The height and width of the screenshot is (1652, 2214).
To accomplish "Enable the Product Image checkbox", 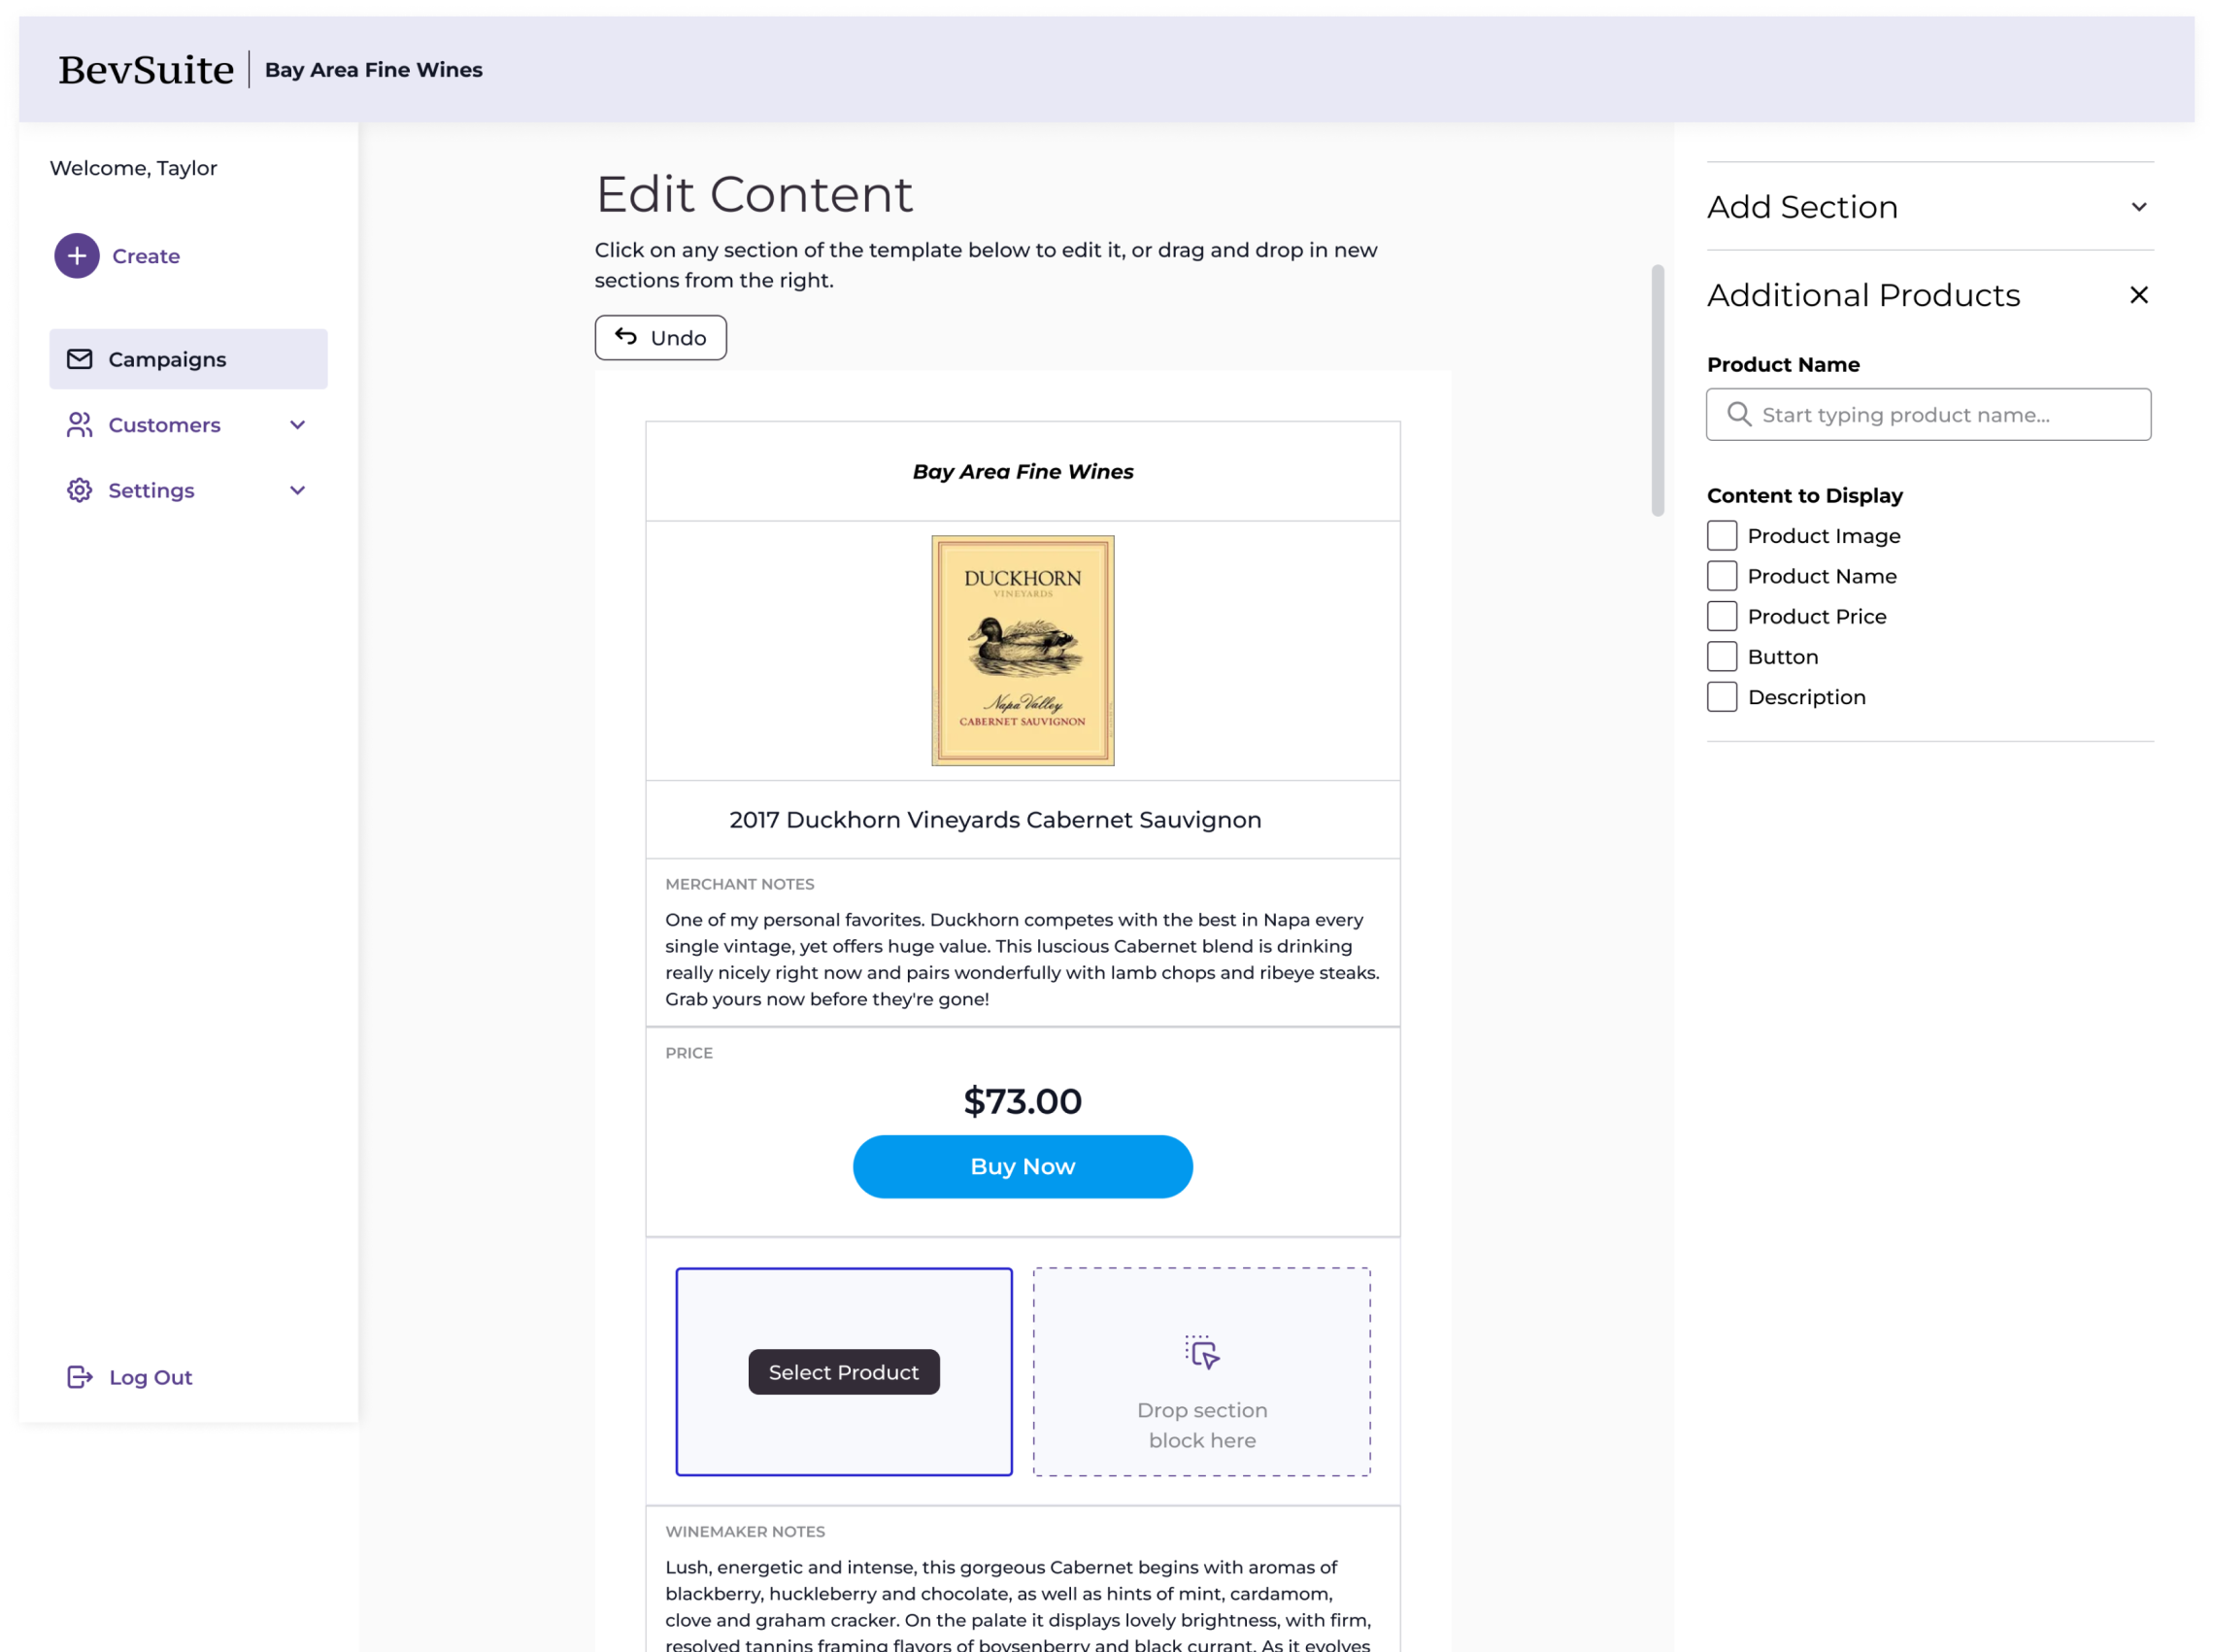I will point(1722,536).
